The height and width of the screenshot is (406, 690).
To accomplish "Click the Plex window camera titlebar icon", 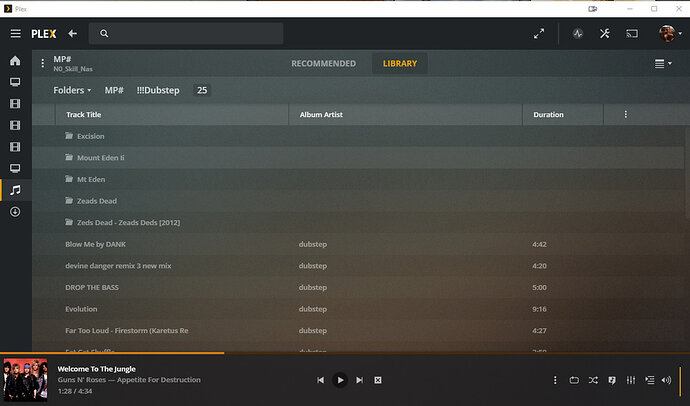I will 593,9.
